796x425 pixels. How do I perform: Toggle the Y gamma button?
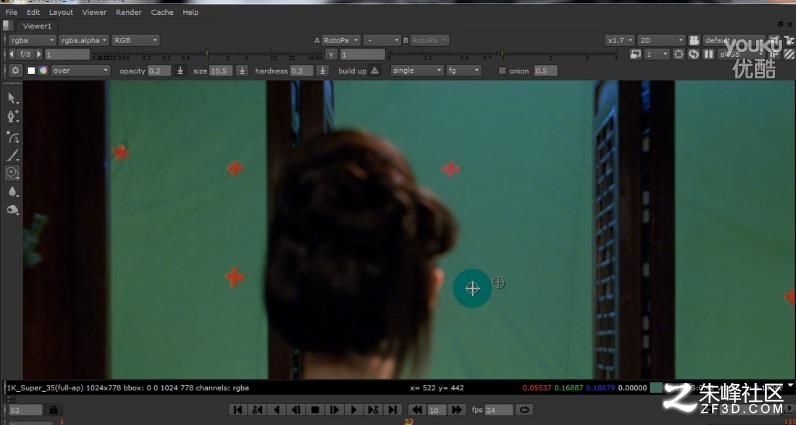(331, 54)
